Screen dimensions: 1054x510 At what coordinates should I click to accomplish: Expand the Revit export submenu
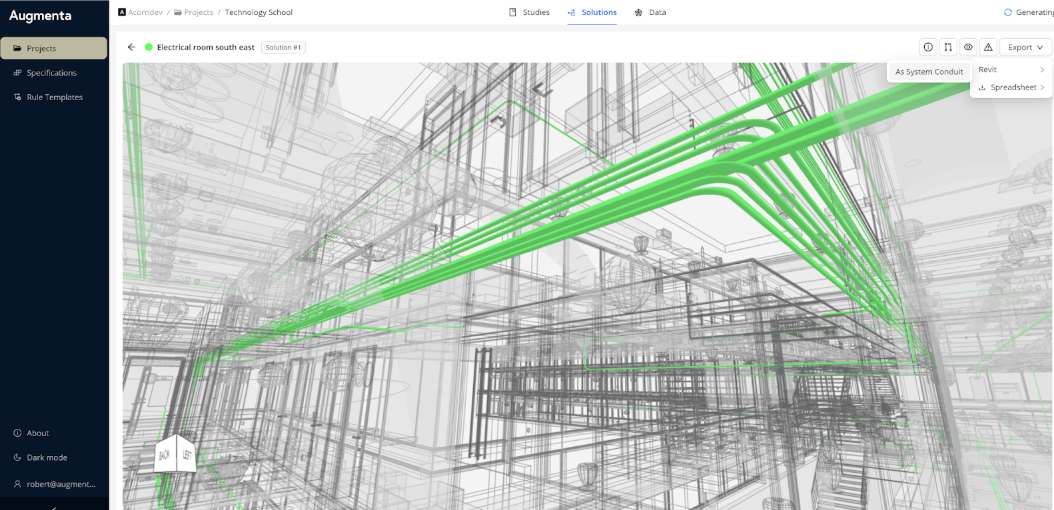coord(1011,70)
